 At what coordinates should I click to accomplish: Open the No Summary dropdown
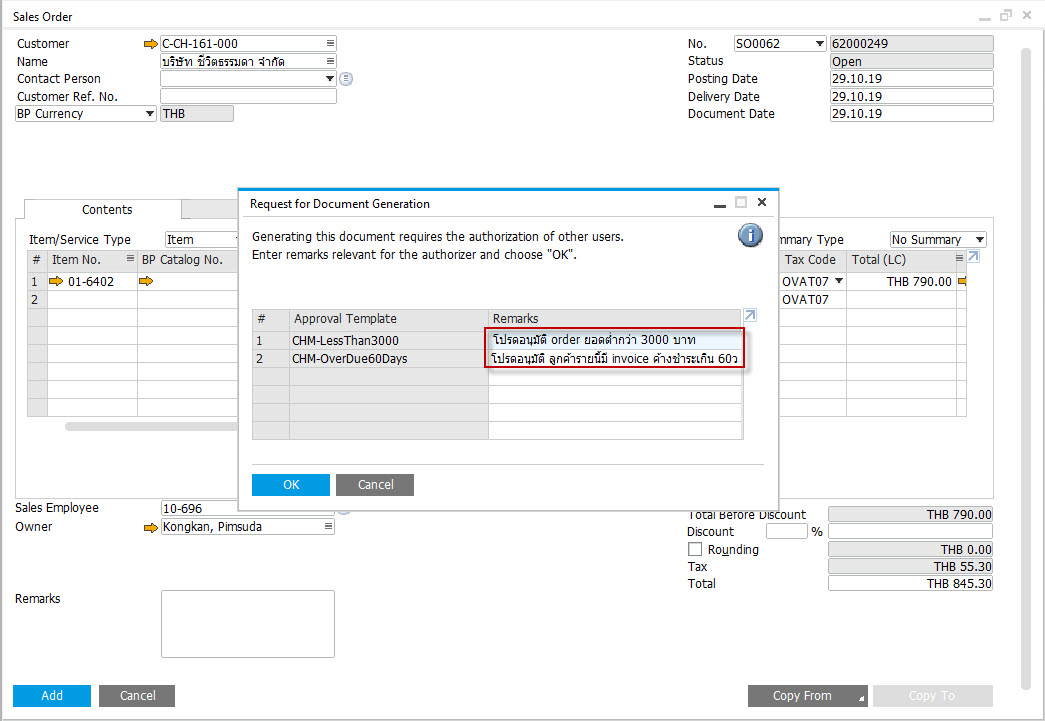(980, 240)
